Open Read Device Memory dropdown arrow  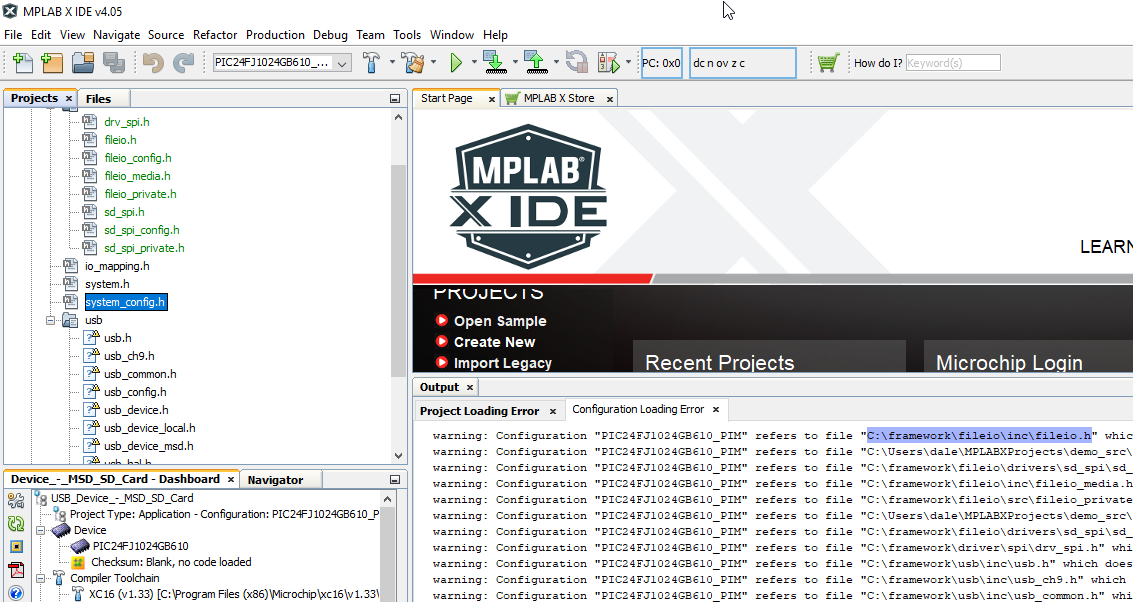556,63
